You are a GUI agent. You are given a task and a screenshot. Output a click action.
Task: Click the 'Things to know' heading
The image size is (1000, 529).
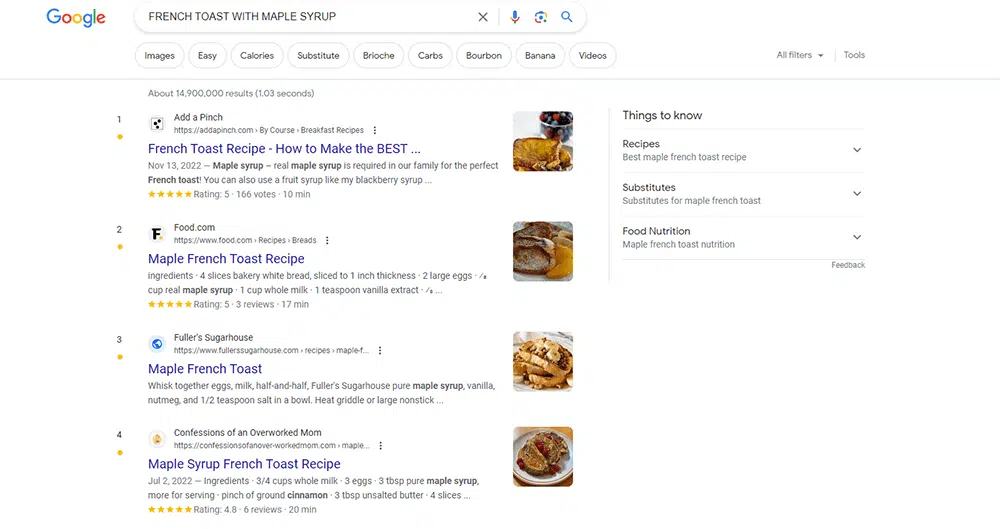(x=662, y=115)
